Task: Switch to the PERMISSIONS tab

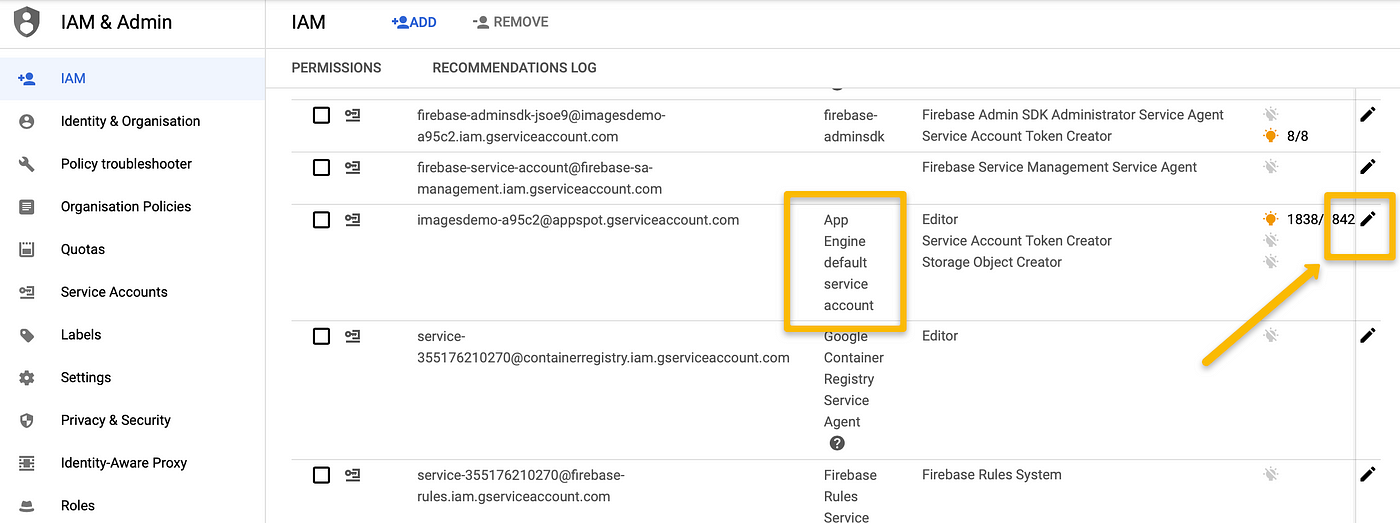Action: (x=336, y=68)
